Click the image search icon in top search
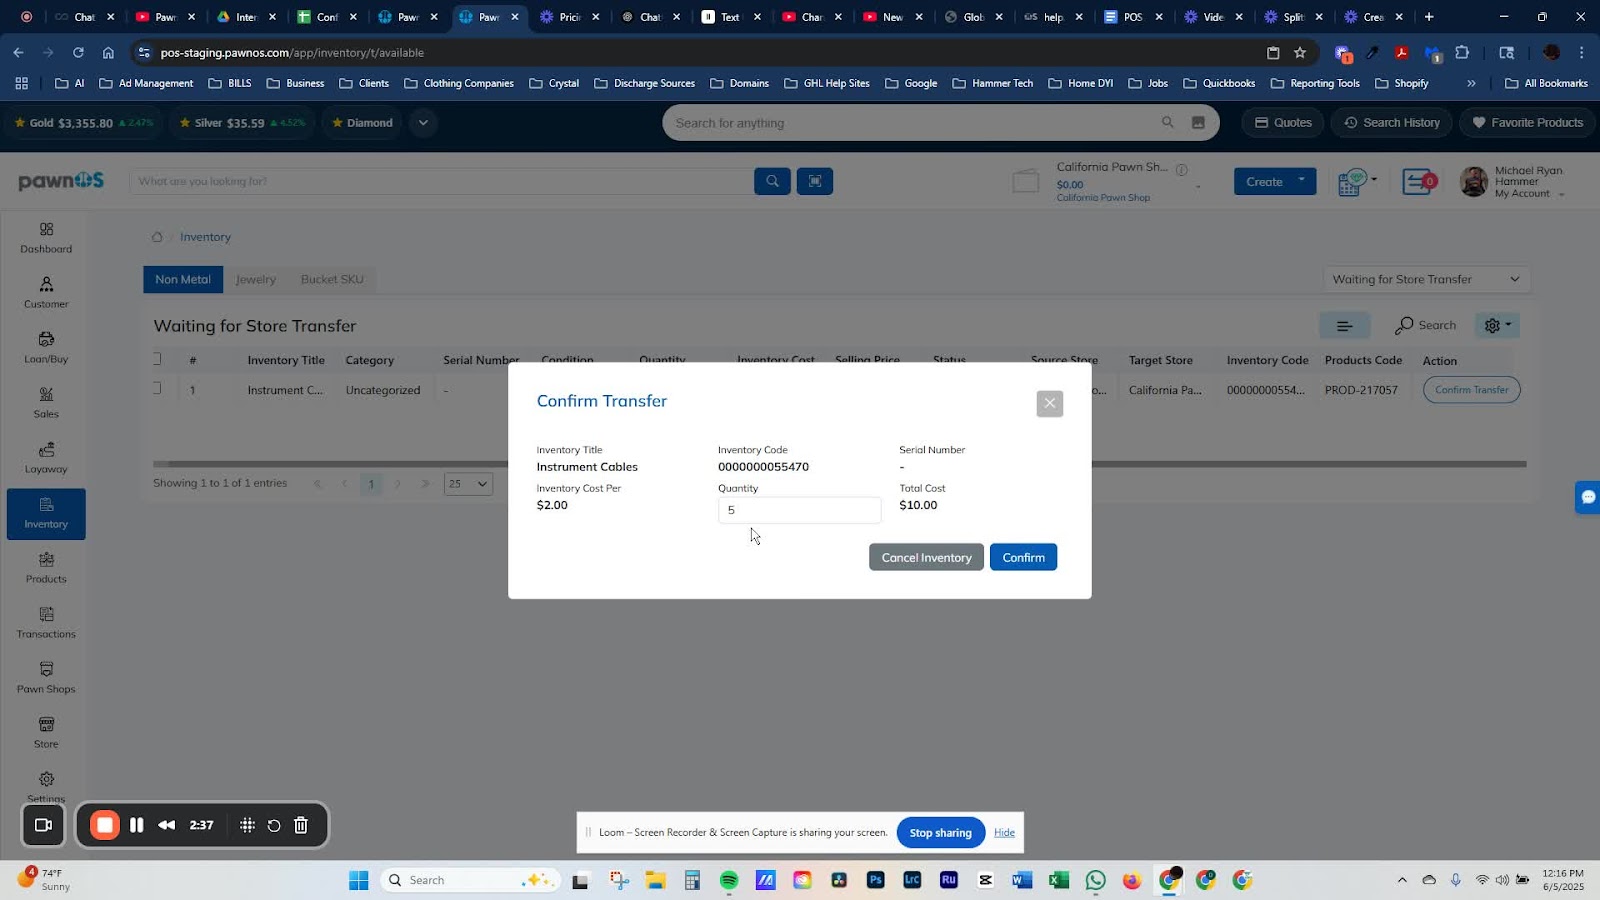The height and width of the screenshot is (900, 1600). click(x=1198, y=123)
